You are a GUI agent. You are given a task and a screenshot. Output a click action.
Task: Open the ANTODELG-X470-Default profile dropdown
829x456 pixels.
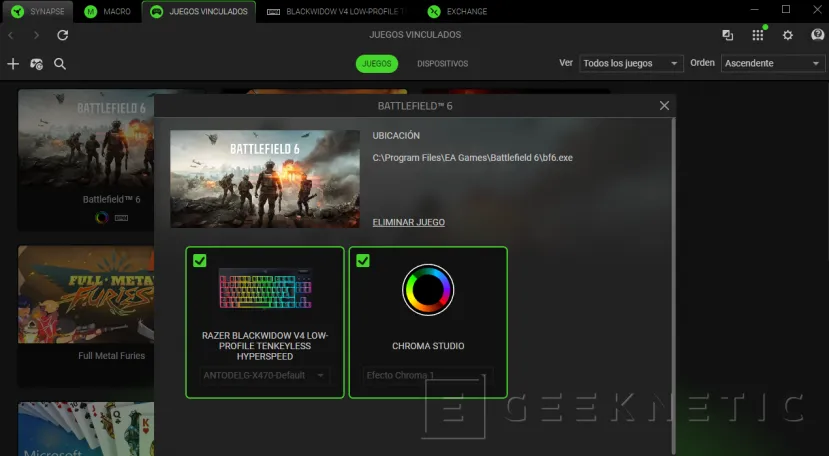[x=264, y=375]
